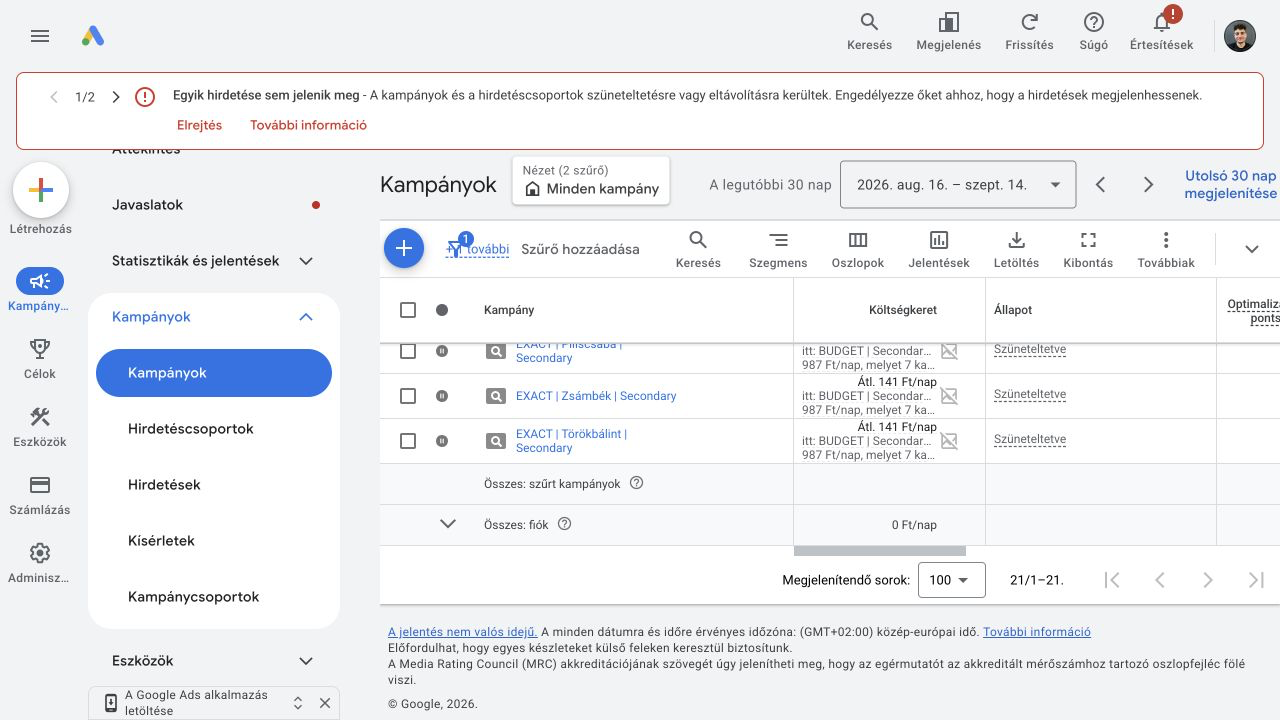Open the date range dropdown
1280x720 pixels.
tap(958, 184)
